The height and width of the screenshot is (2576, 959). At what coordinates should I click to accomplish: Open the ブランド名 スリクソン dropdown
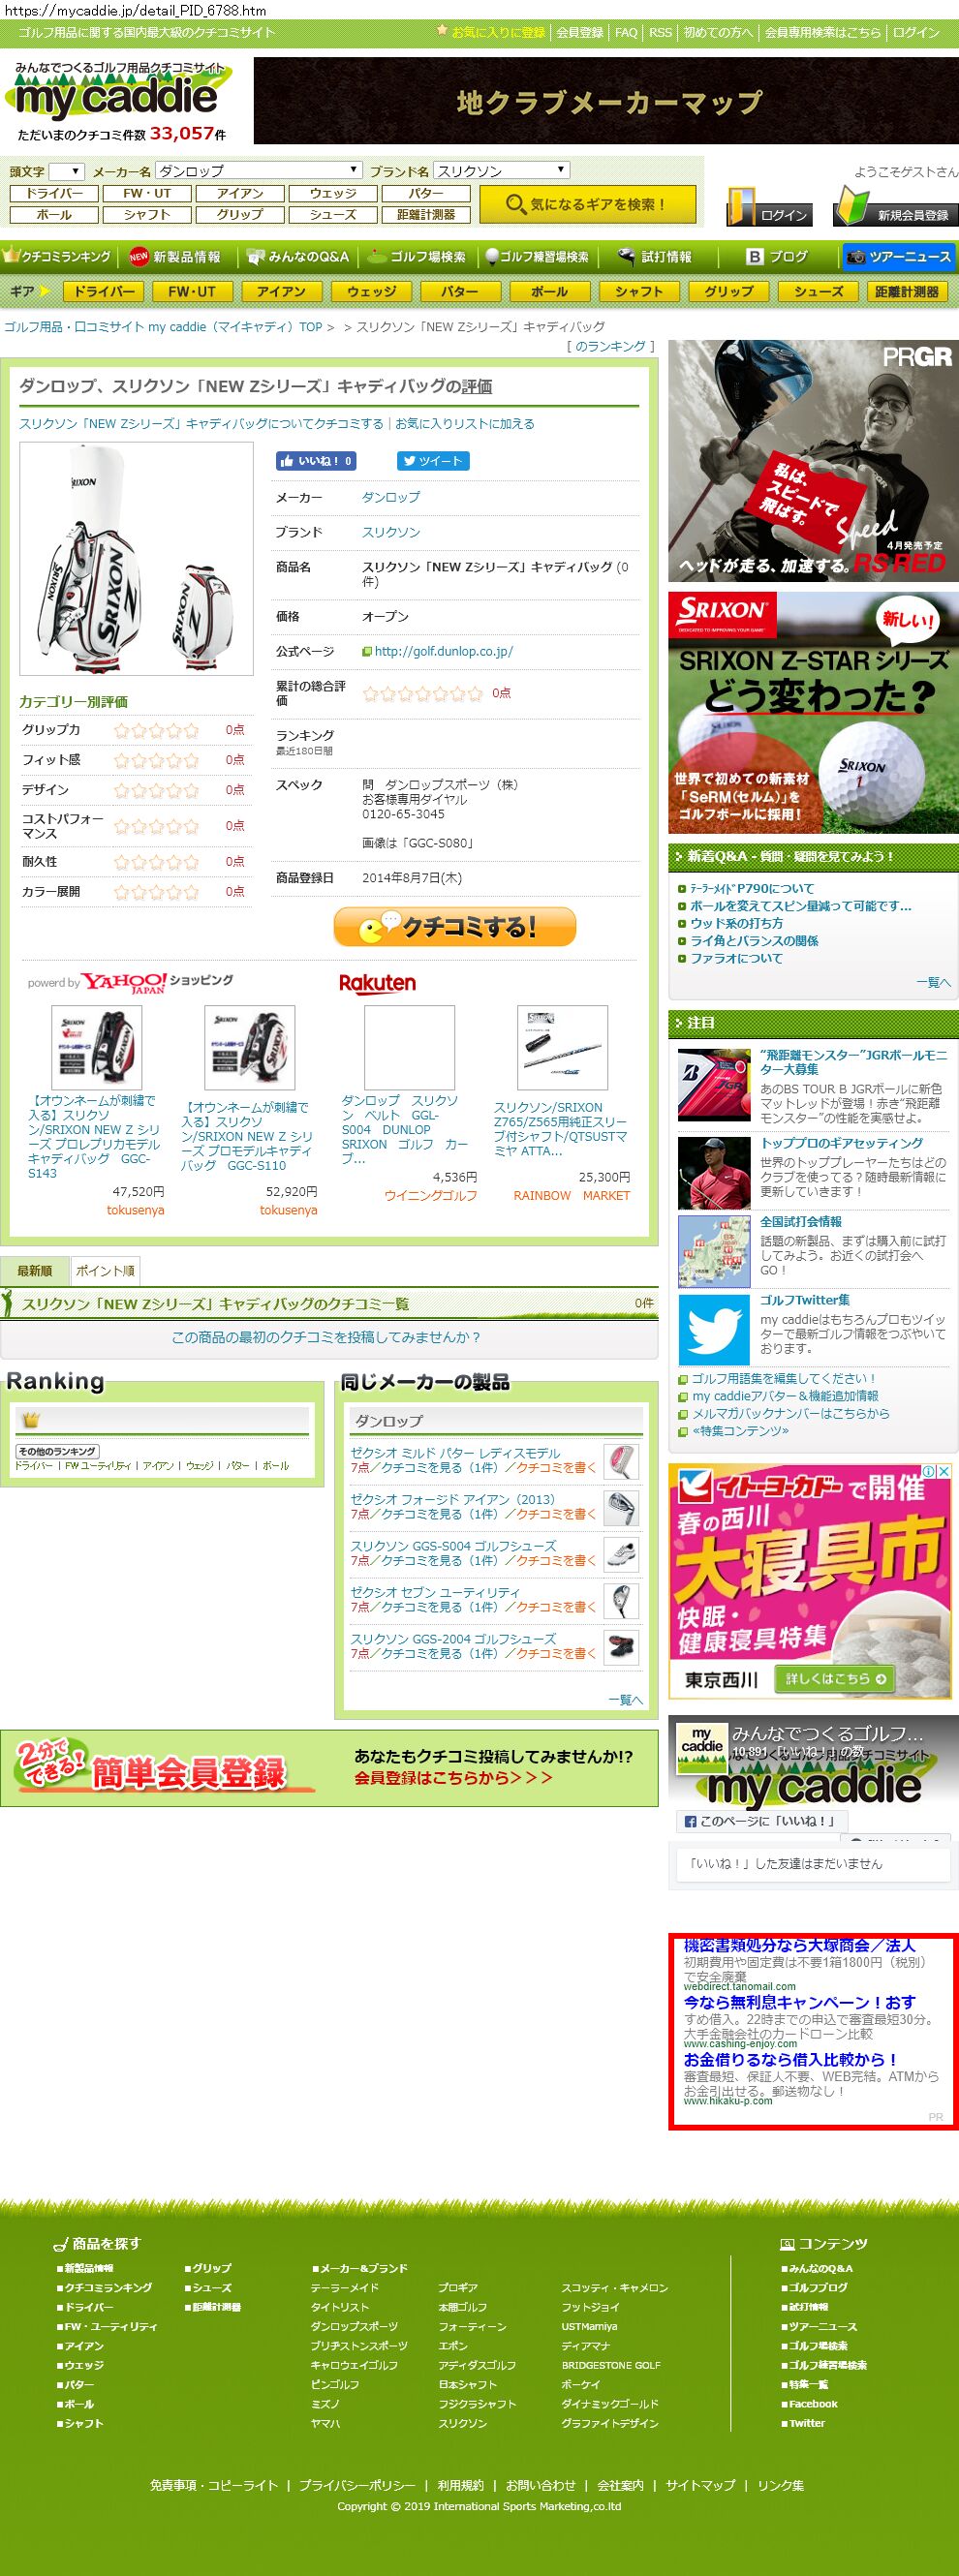coord(501,171)
